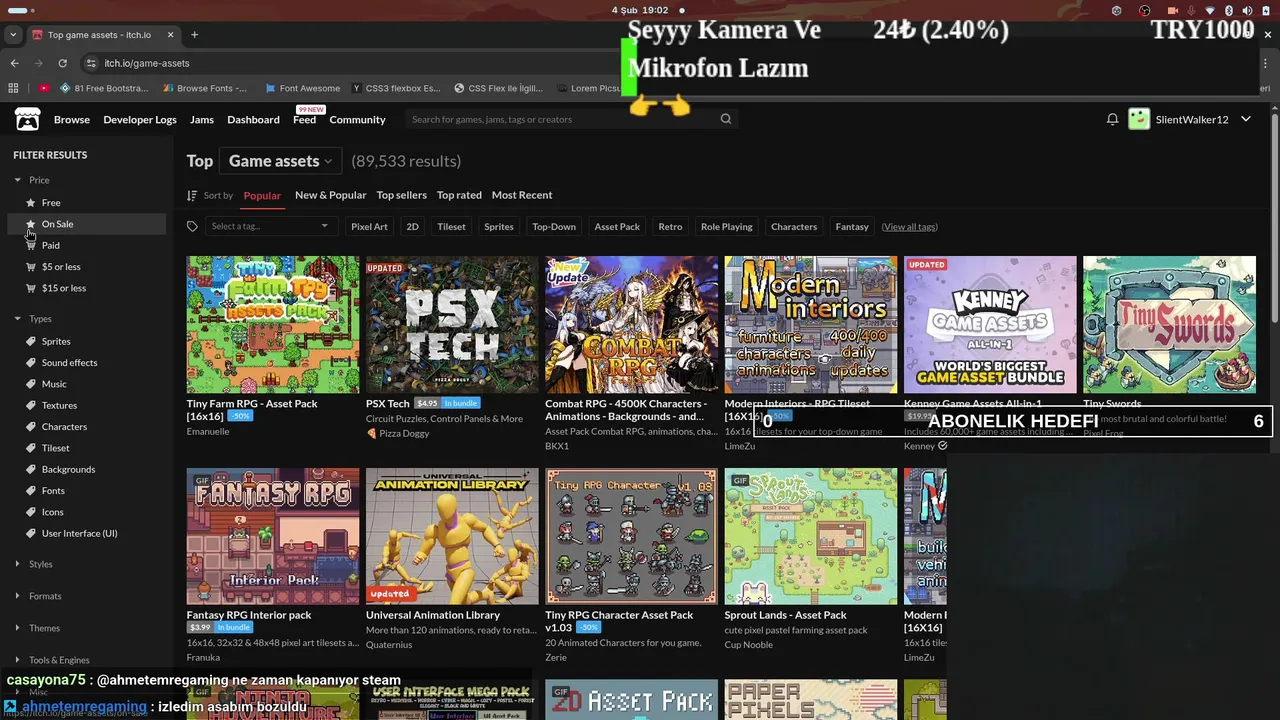
Task: Sort by Popular
Action: point(262,196)
